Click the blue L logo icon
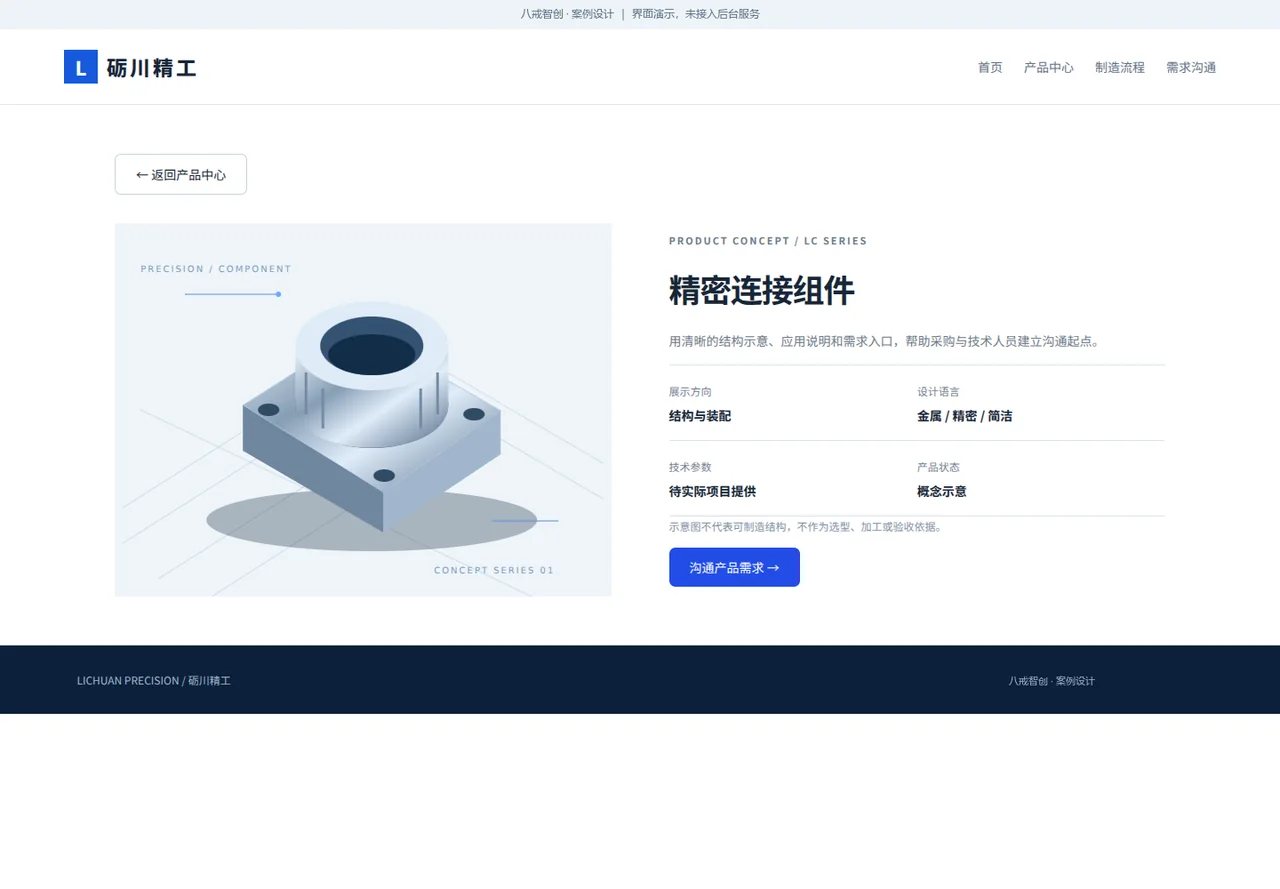The width and height of the screenshot is (1280, 889). coord(81,67)
